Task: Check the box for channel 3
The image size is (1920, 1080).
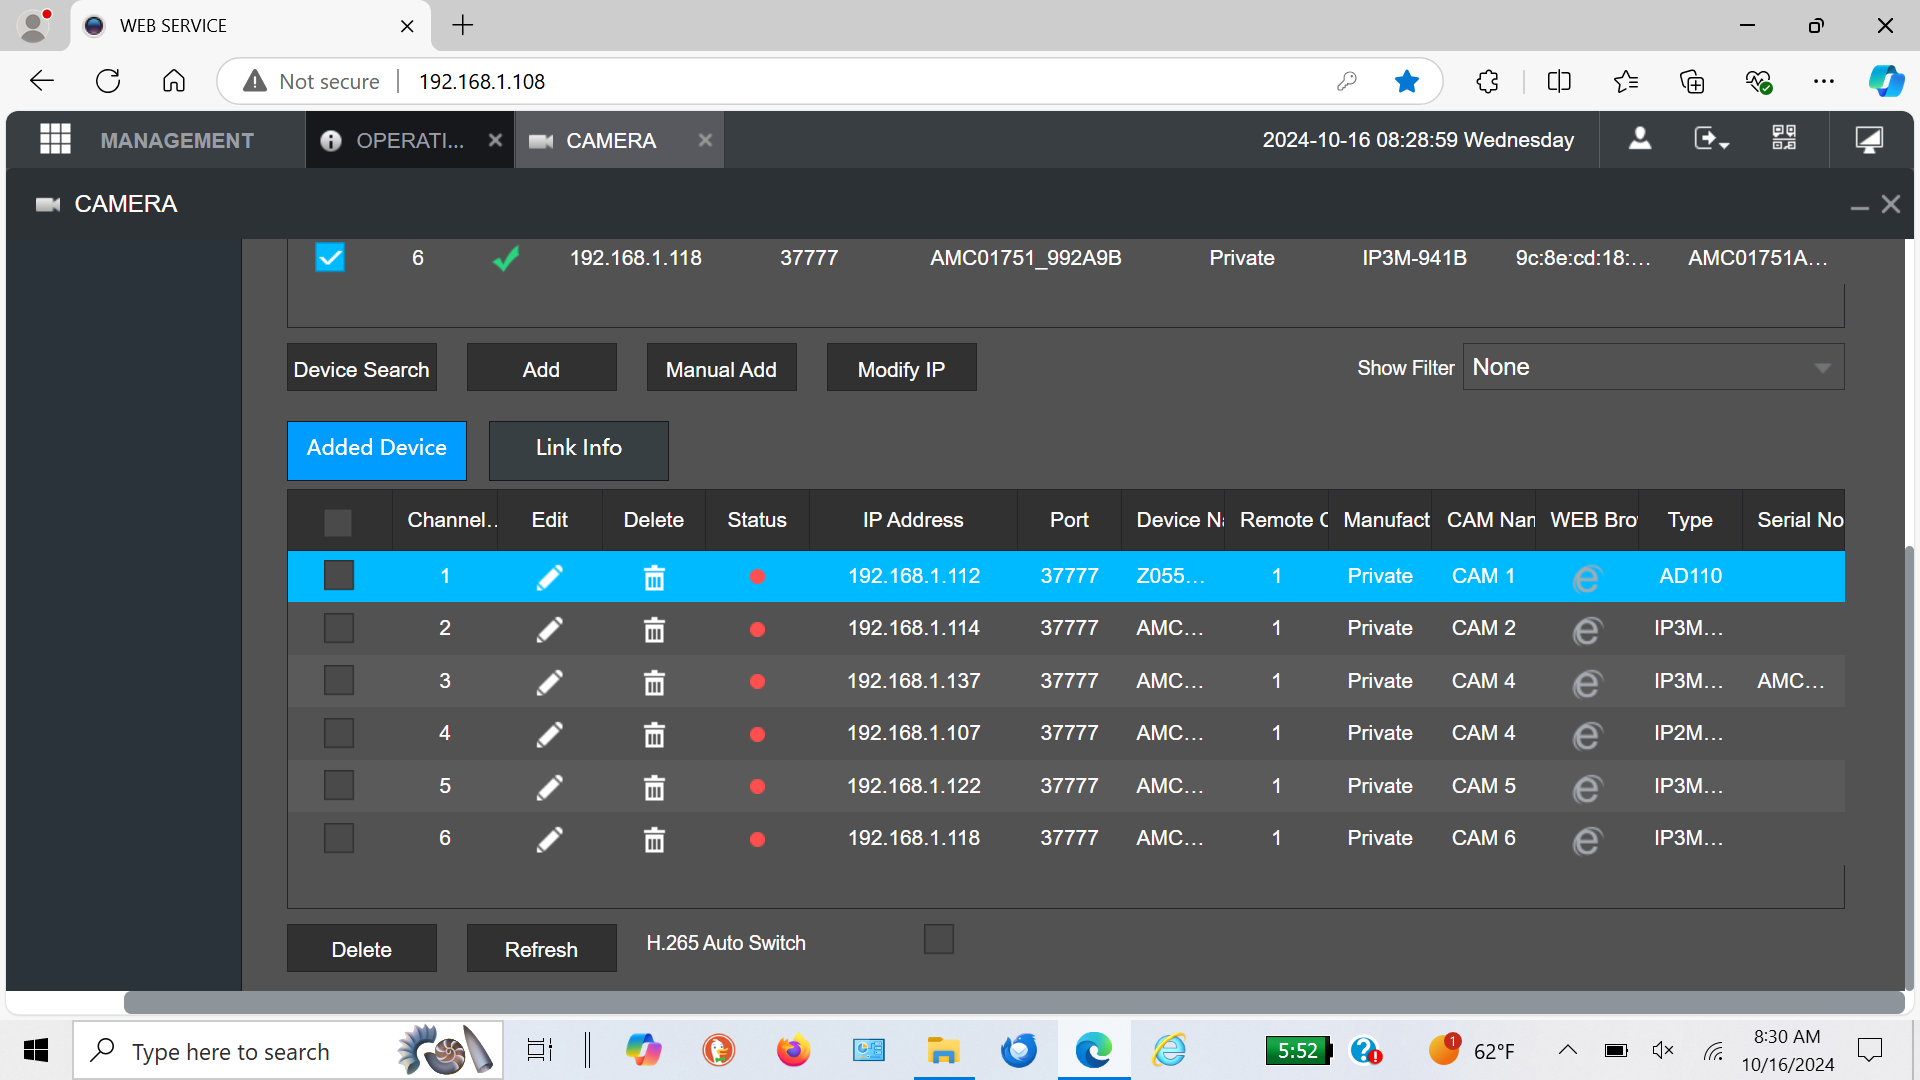Action: [x=339, y=681]
